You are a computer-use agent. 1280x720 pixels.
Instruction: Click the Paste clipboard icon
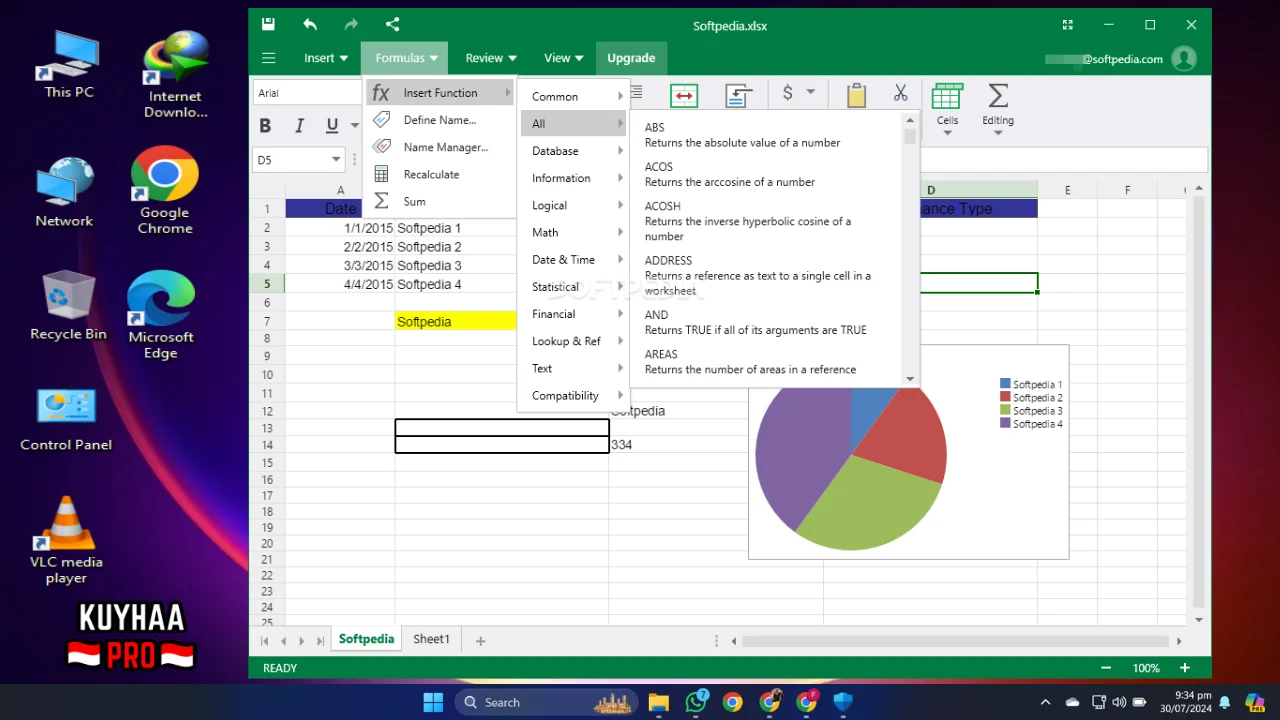856,95
